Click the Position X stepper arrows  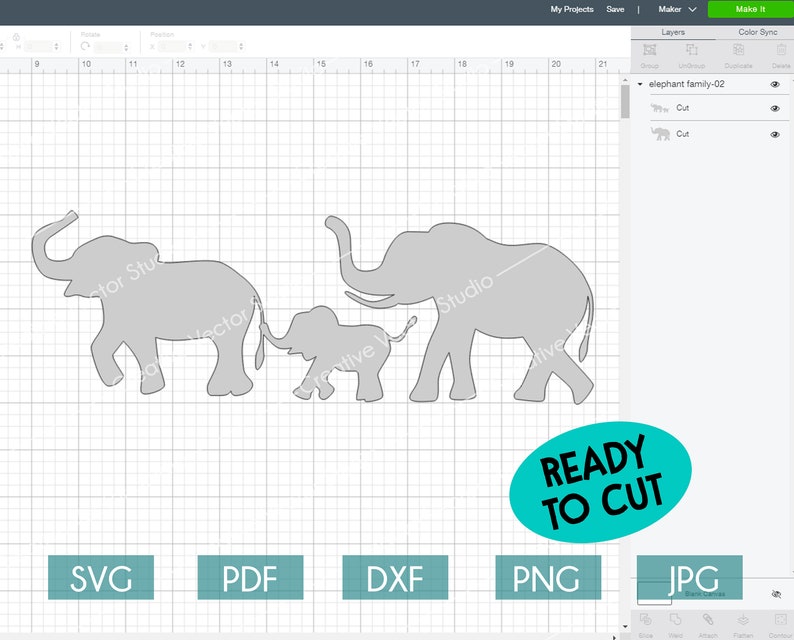coord(190,47)
